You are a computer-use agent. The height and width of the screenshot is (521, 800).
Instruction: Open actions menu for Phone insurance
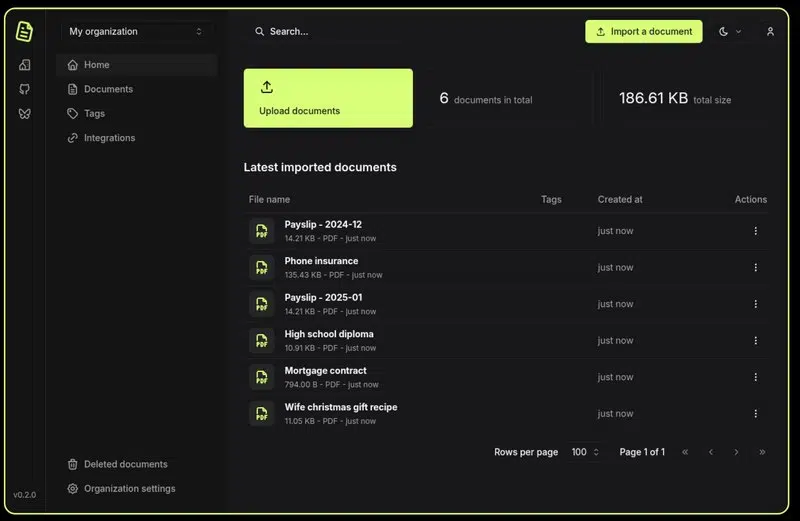click(756, 267)
